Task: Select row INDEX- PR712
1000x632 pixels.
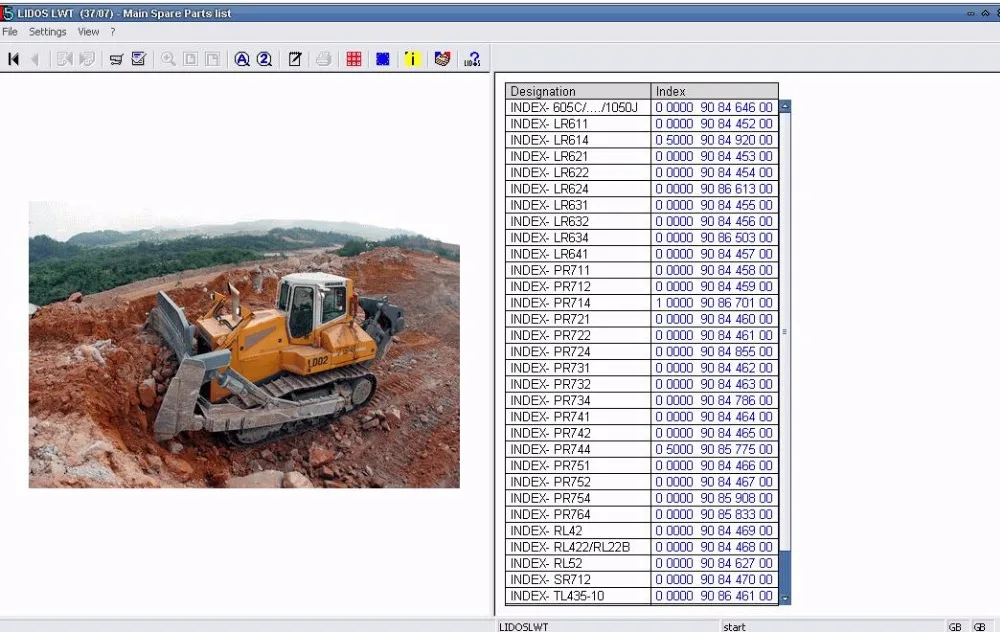Action: click(x=642, y=286)
